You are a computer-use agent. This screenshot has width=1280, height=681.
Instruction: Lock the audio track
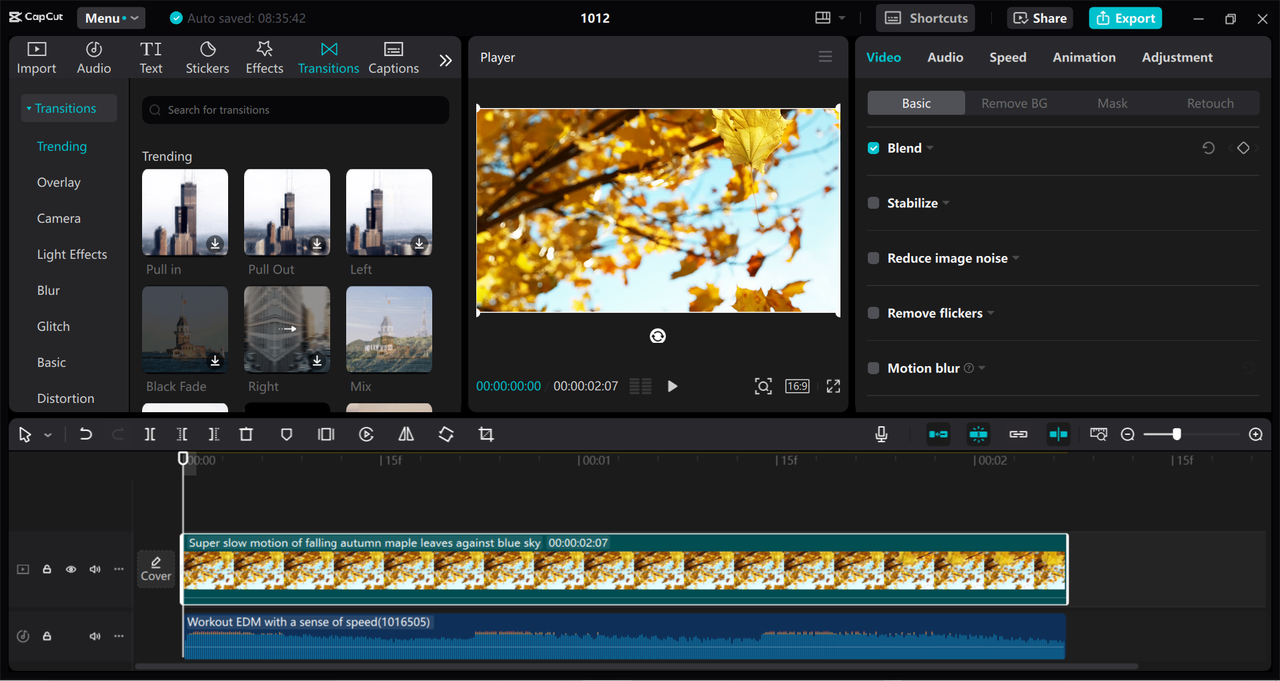point(47,636)
